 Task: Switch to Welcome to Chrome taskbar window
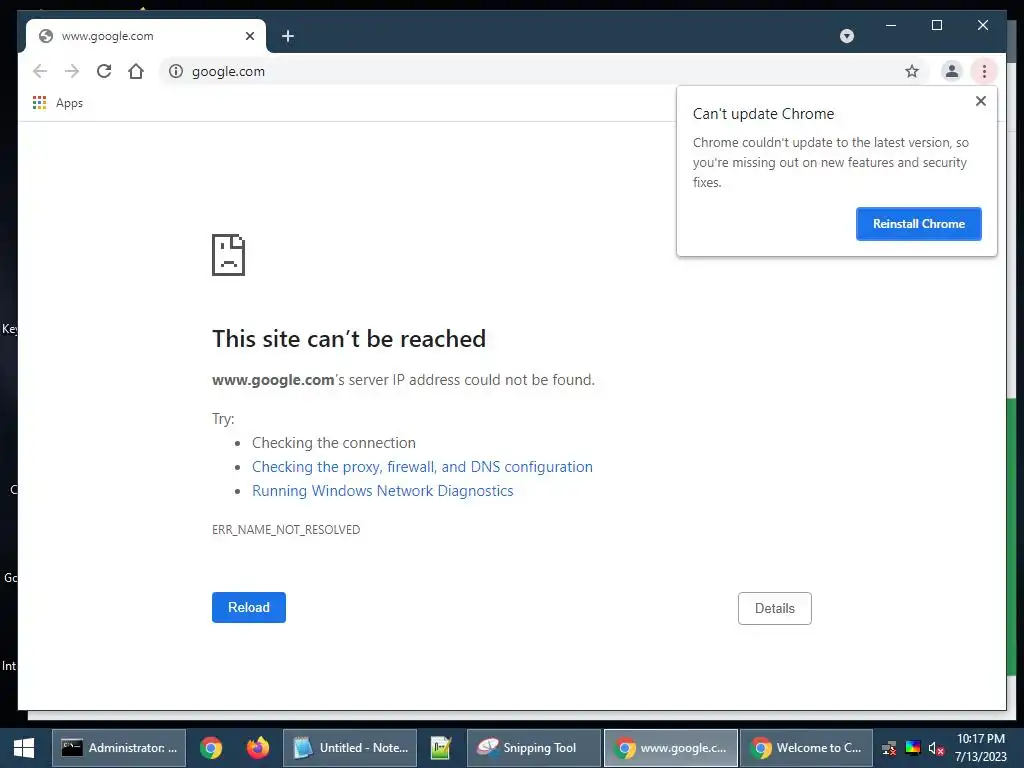(x=806, y=748)
